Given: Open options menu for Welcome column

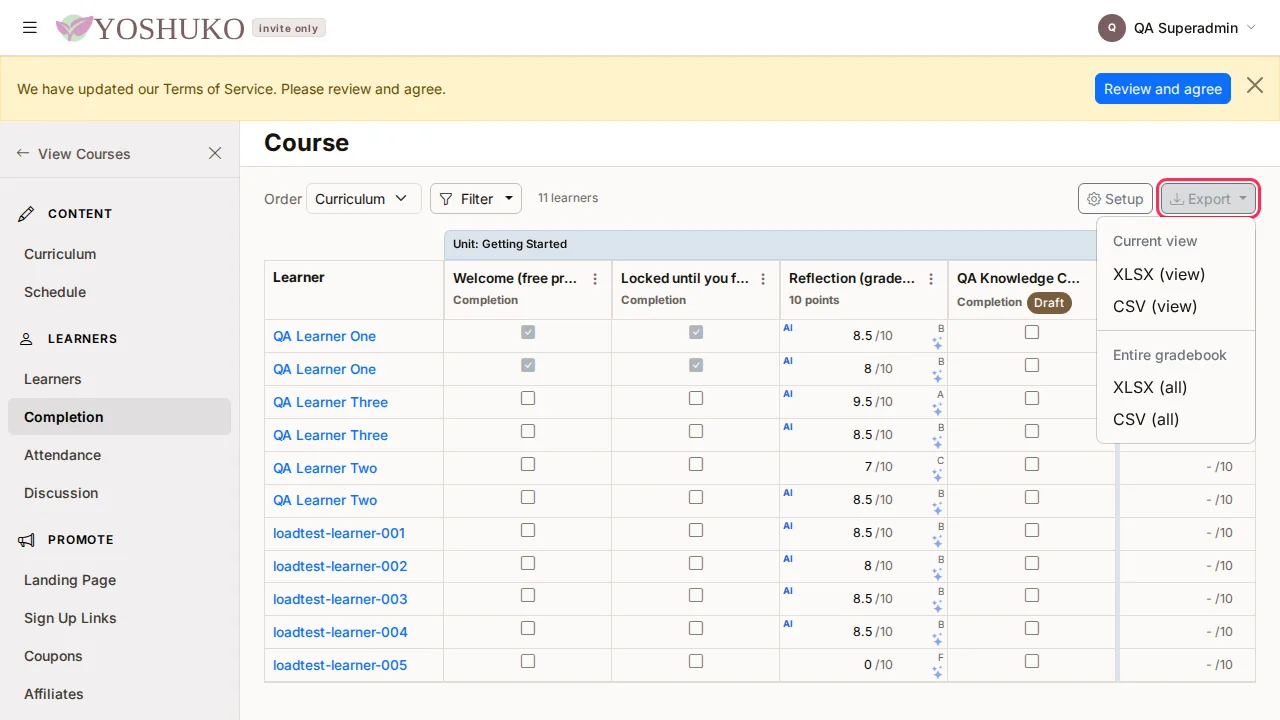Looking at the screenshot, I should 595,279.
